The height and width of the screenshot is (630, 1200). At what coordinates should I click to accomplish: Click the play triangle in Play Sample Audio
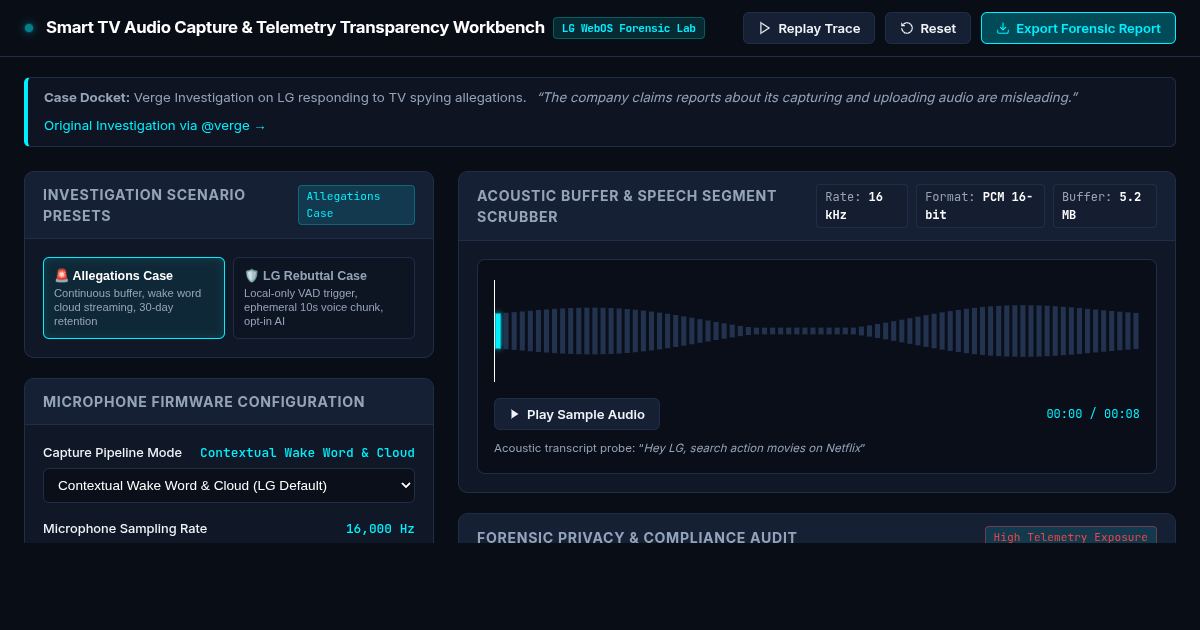click(x=515, y=414)
